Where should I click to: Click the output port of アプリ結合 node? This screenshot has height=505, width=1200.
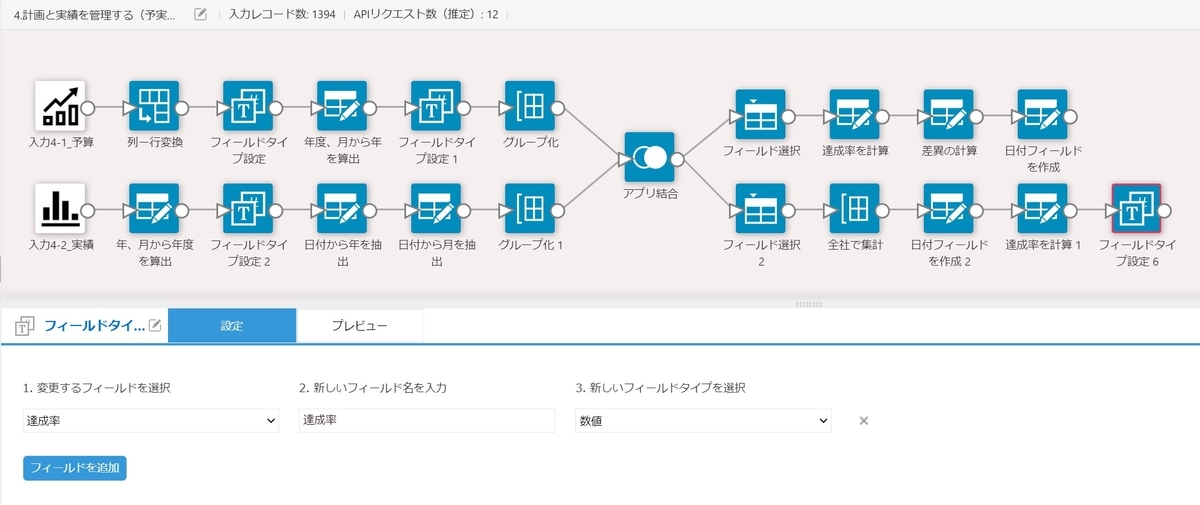tap(679, 158)
